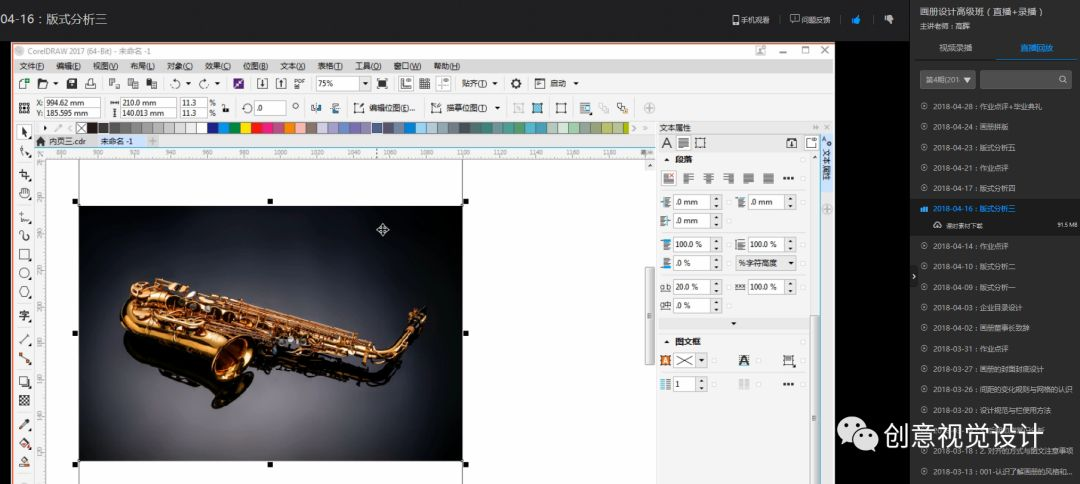Viewport: 1080px width, 484px height.
Task: Select the Text tool (字)
Action: point(25,315)
